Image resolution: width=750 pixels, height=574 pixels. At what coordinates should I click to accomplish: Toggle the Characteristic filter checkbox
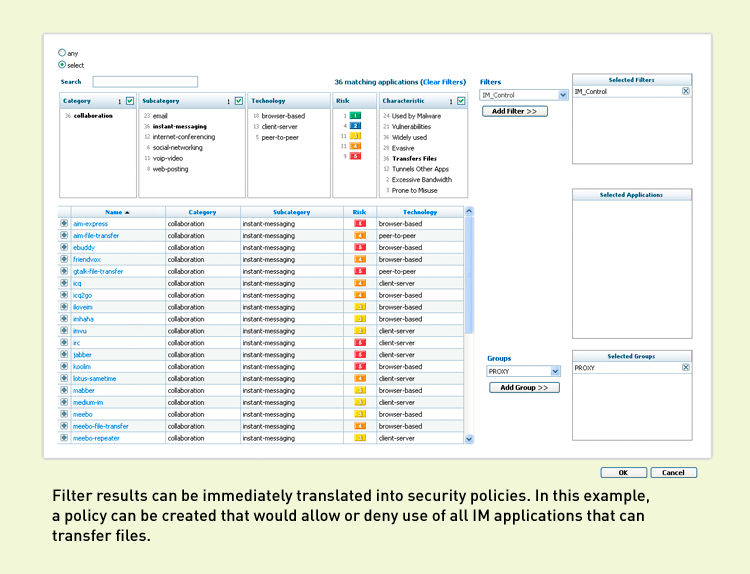pyautogui.click(x=461, y=101)
